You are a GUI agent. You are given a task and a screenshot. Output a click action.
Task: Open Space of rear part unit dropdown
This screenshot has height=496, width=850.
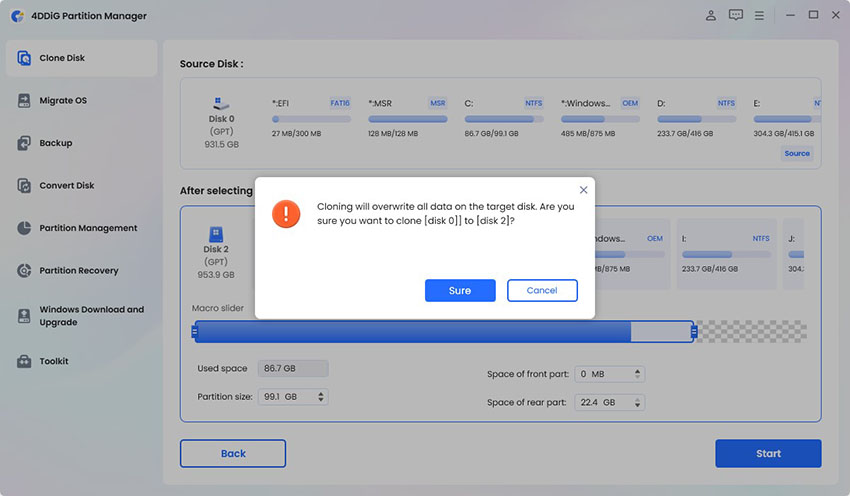pyautogui.click(x=638, y=402)
